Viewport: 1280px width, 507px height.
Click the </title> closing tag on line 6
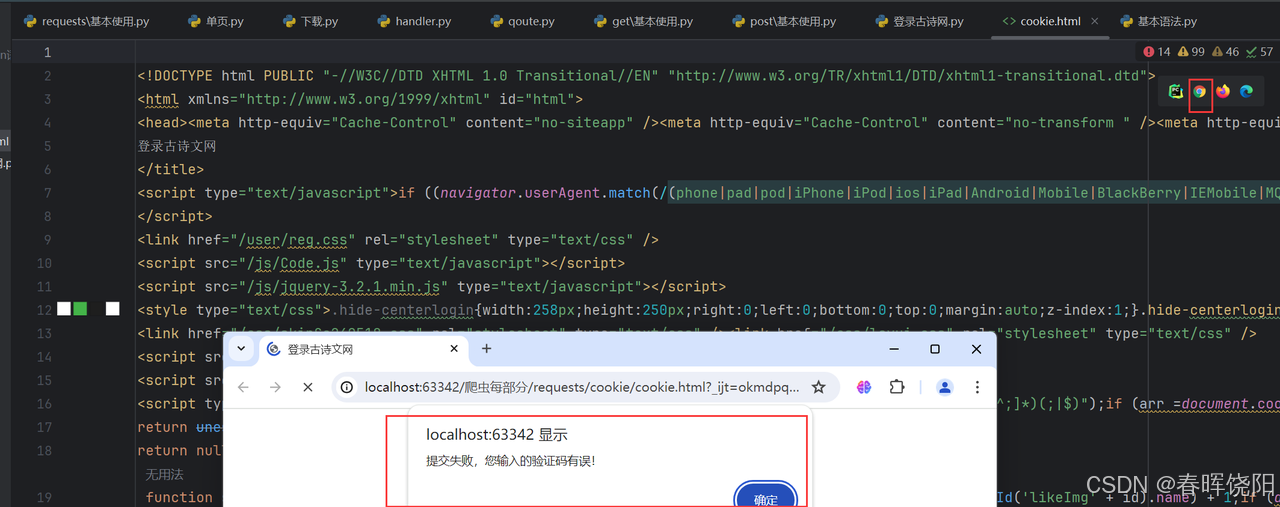[x=171, y=169]
